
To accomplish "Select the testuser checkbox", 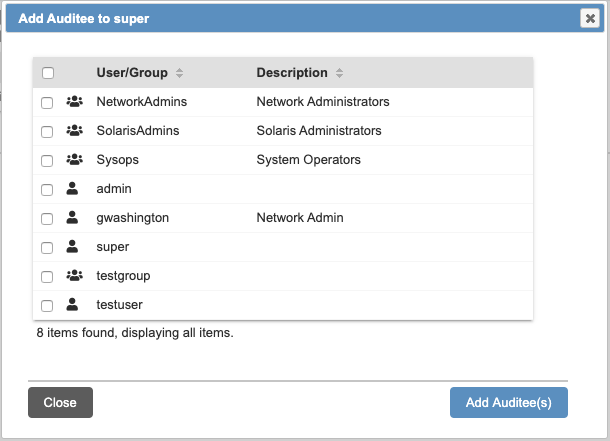I will pos(47,306).
